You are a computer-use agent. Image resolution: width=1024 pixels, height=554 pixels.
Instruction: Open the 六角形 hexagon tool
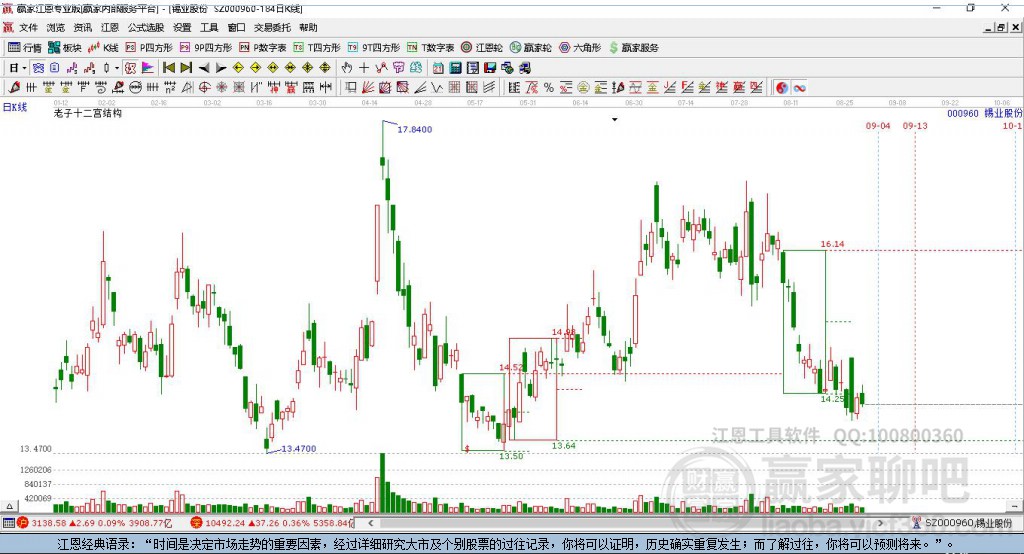coord(580,48)
